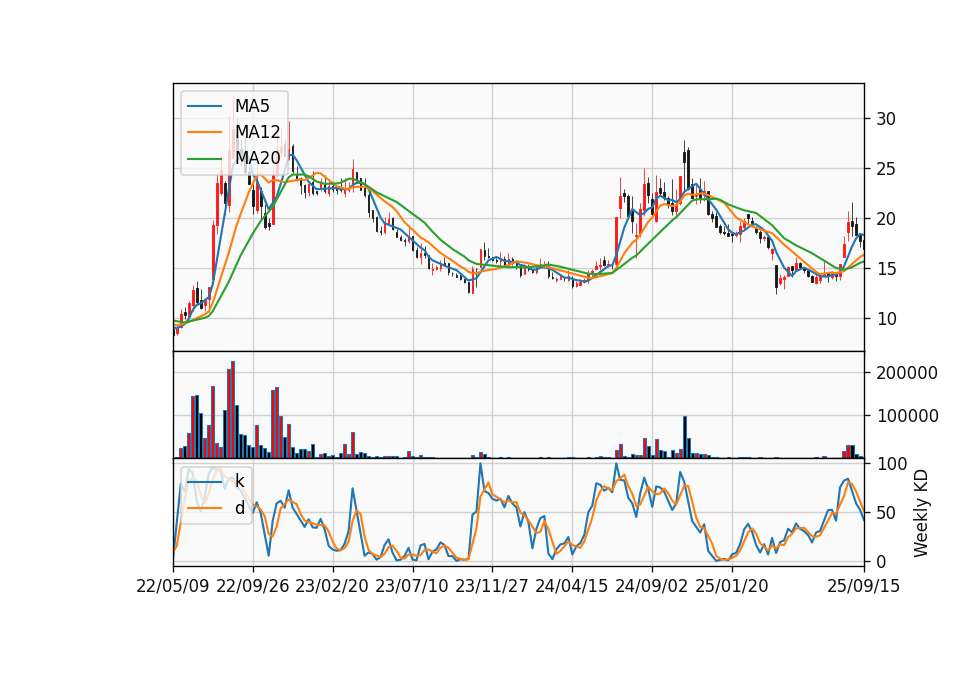Click the KD axis value 50
Image resolution: width=960 pixels, height=690 pixels.
(x=886, y=512)
